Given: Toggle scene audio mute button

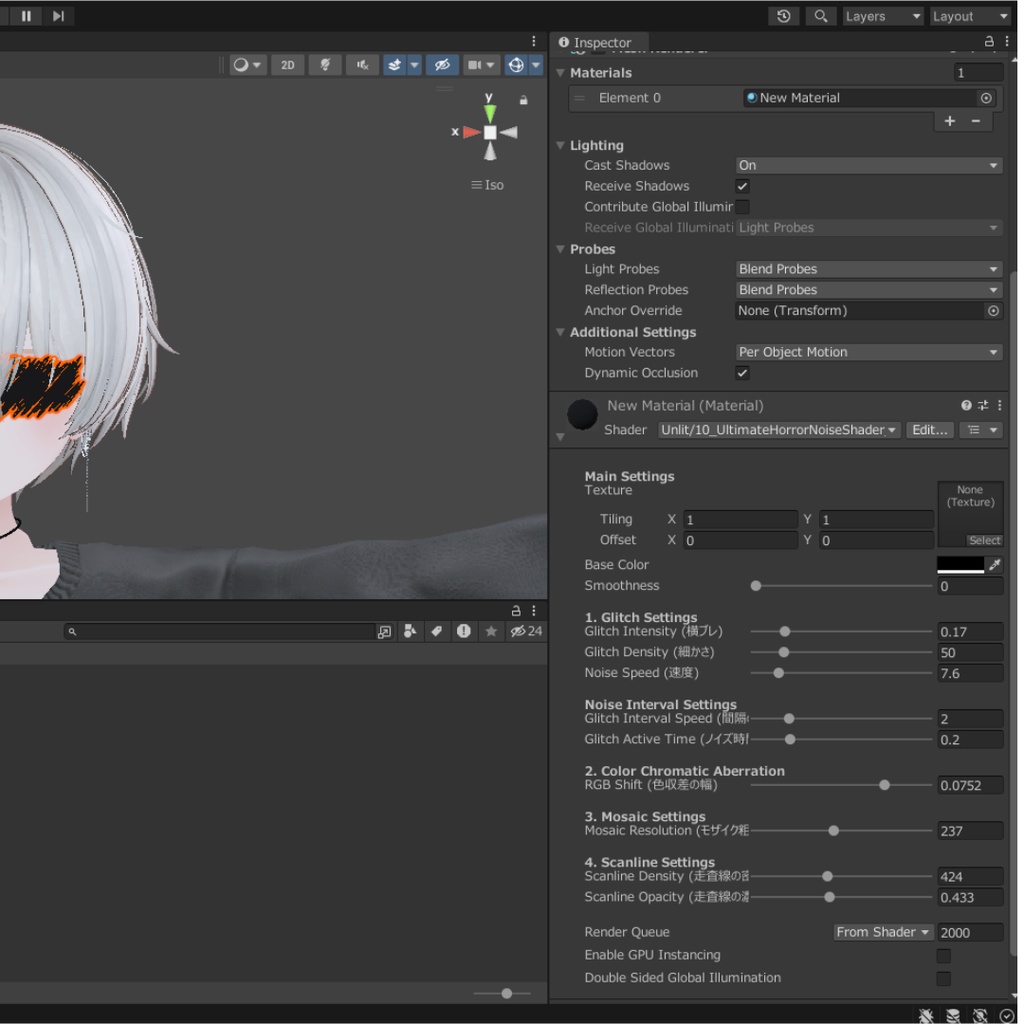Looking at the screenshot, I should (362, 65).
